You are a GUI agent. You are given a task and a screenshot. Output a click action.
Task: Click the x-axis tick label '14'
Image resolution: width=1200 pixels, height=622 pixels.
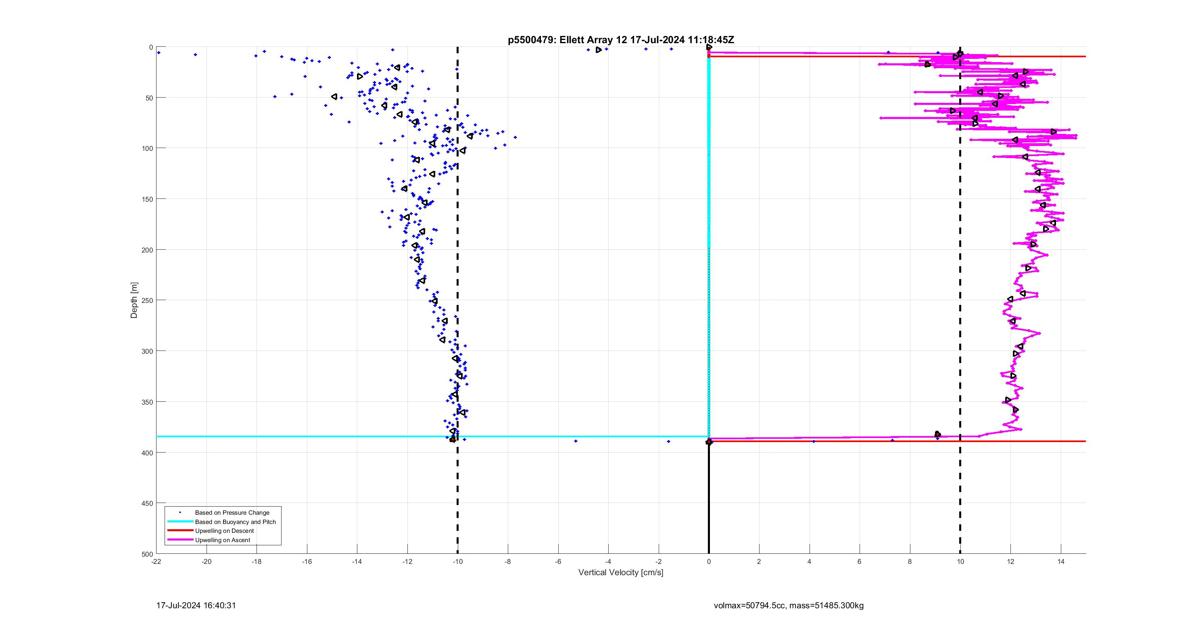1060,561
